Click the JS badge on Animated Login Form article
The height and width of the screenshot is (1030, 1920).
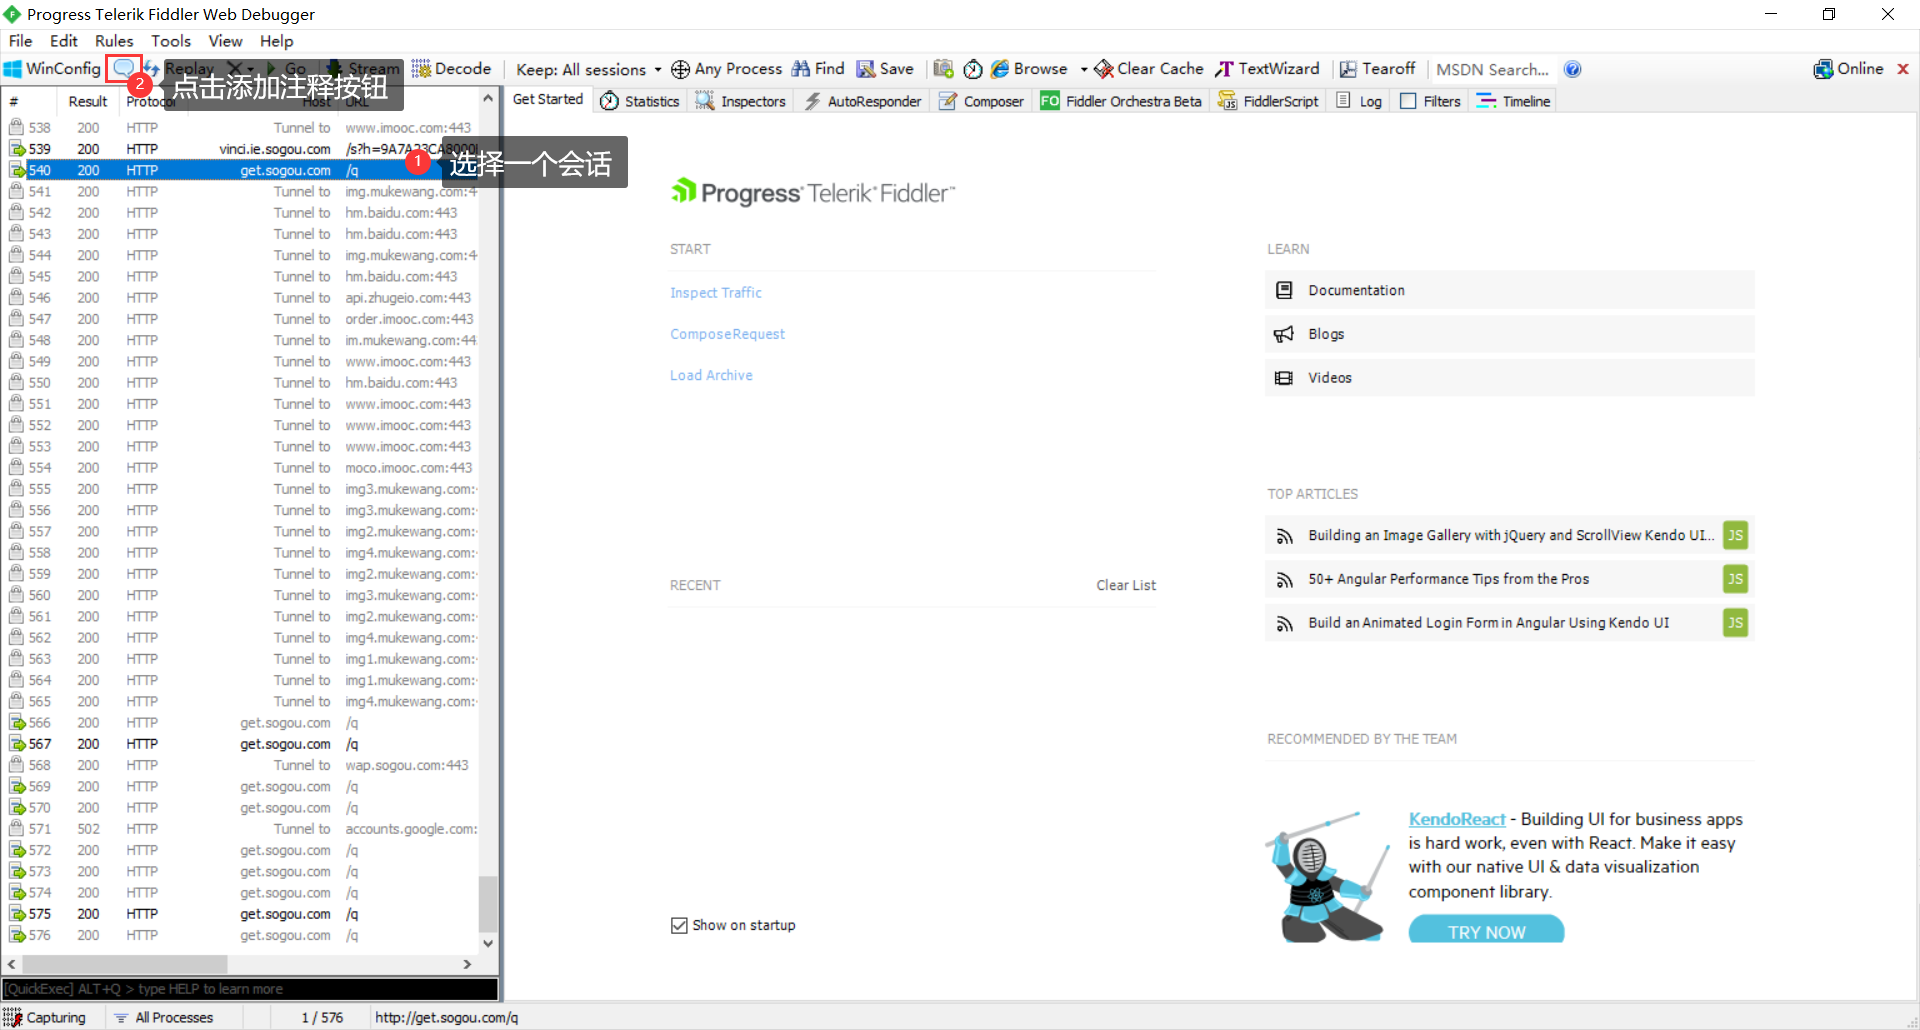click(x=1736, y=623)
